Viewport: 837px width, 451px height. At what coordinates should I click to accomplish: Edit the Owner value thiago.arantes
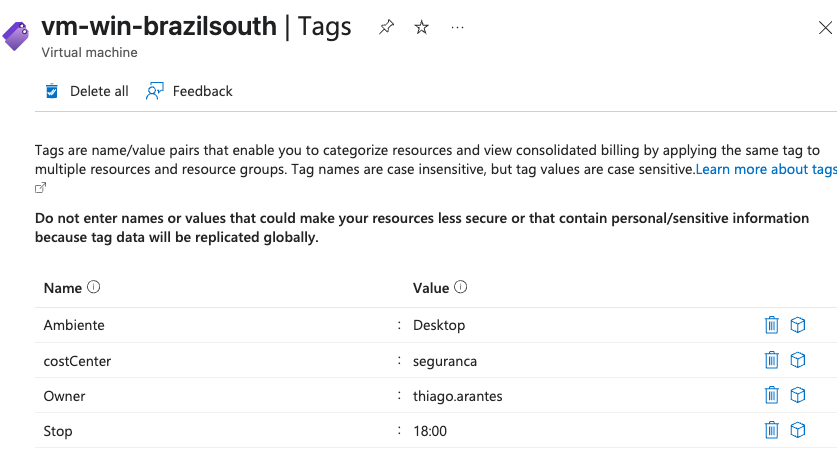457,396
